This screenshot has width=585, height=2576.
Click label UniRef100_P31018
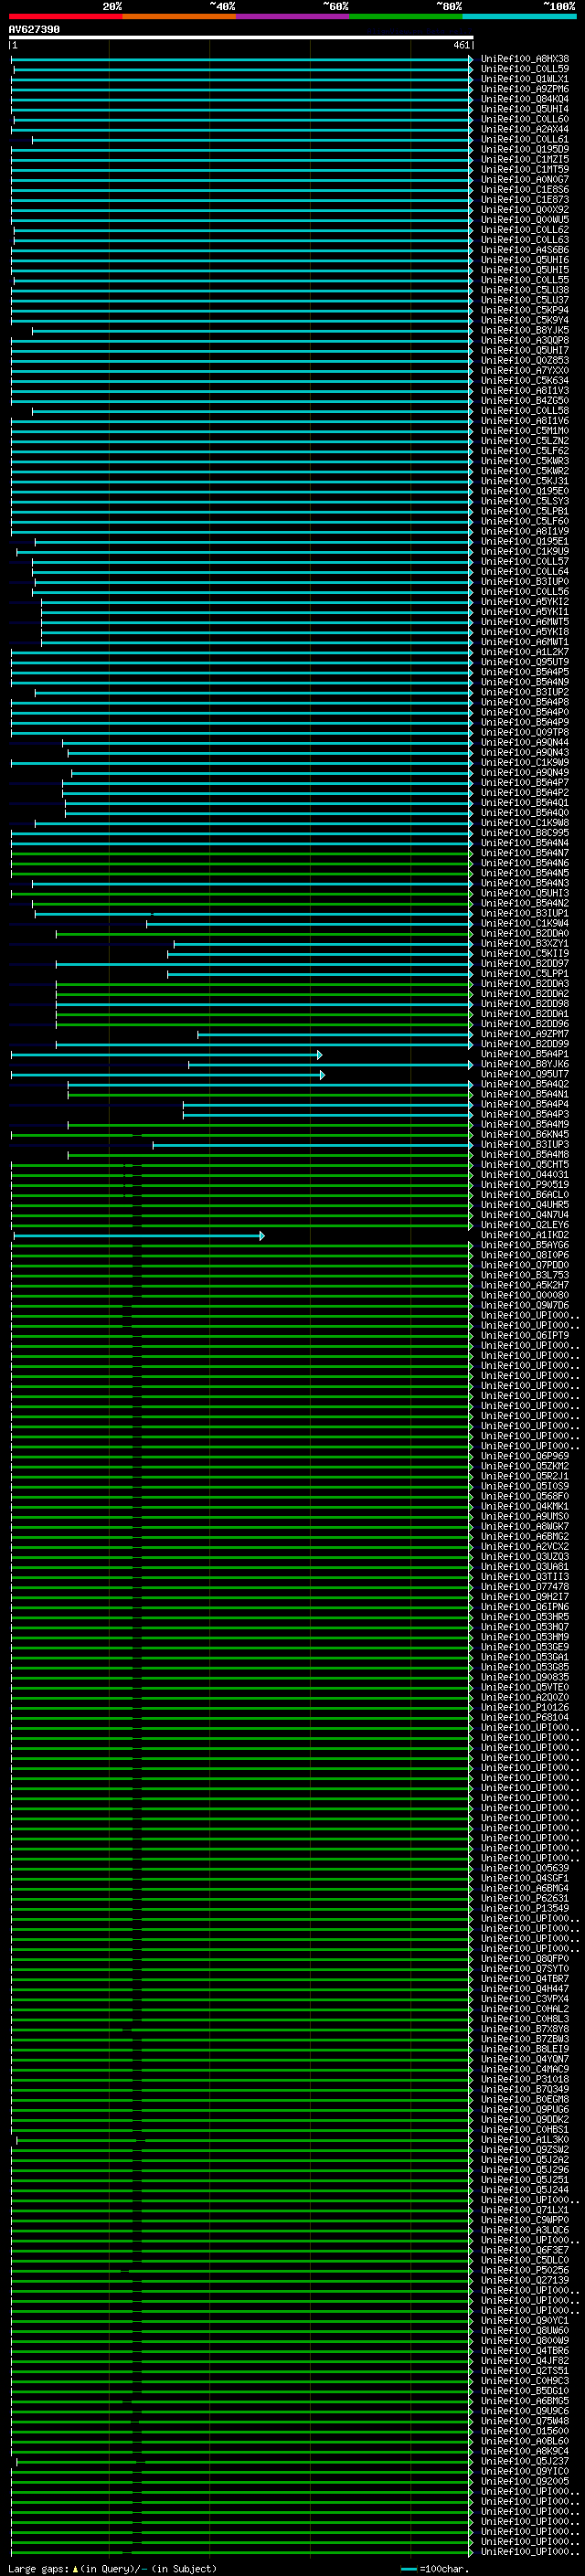[x=525, y=2080]
